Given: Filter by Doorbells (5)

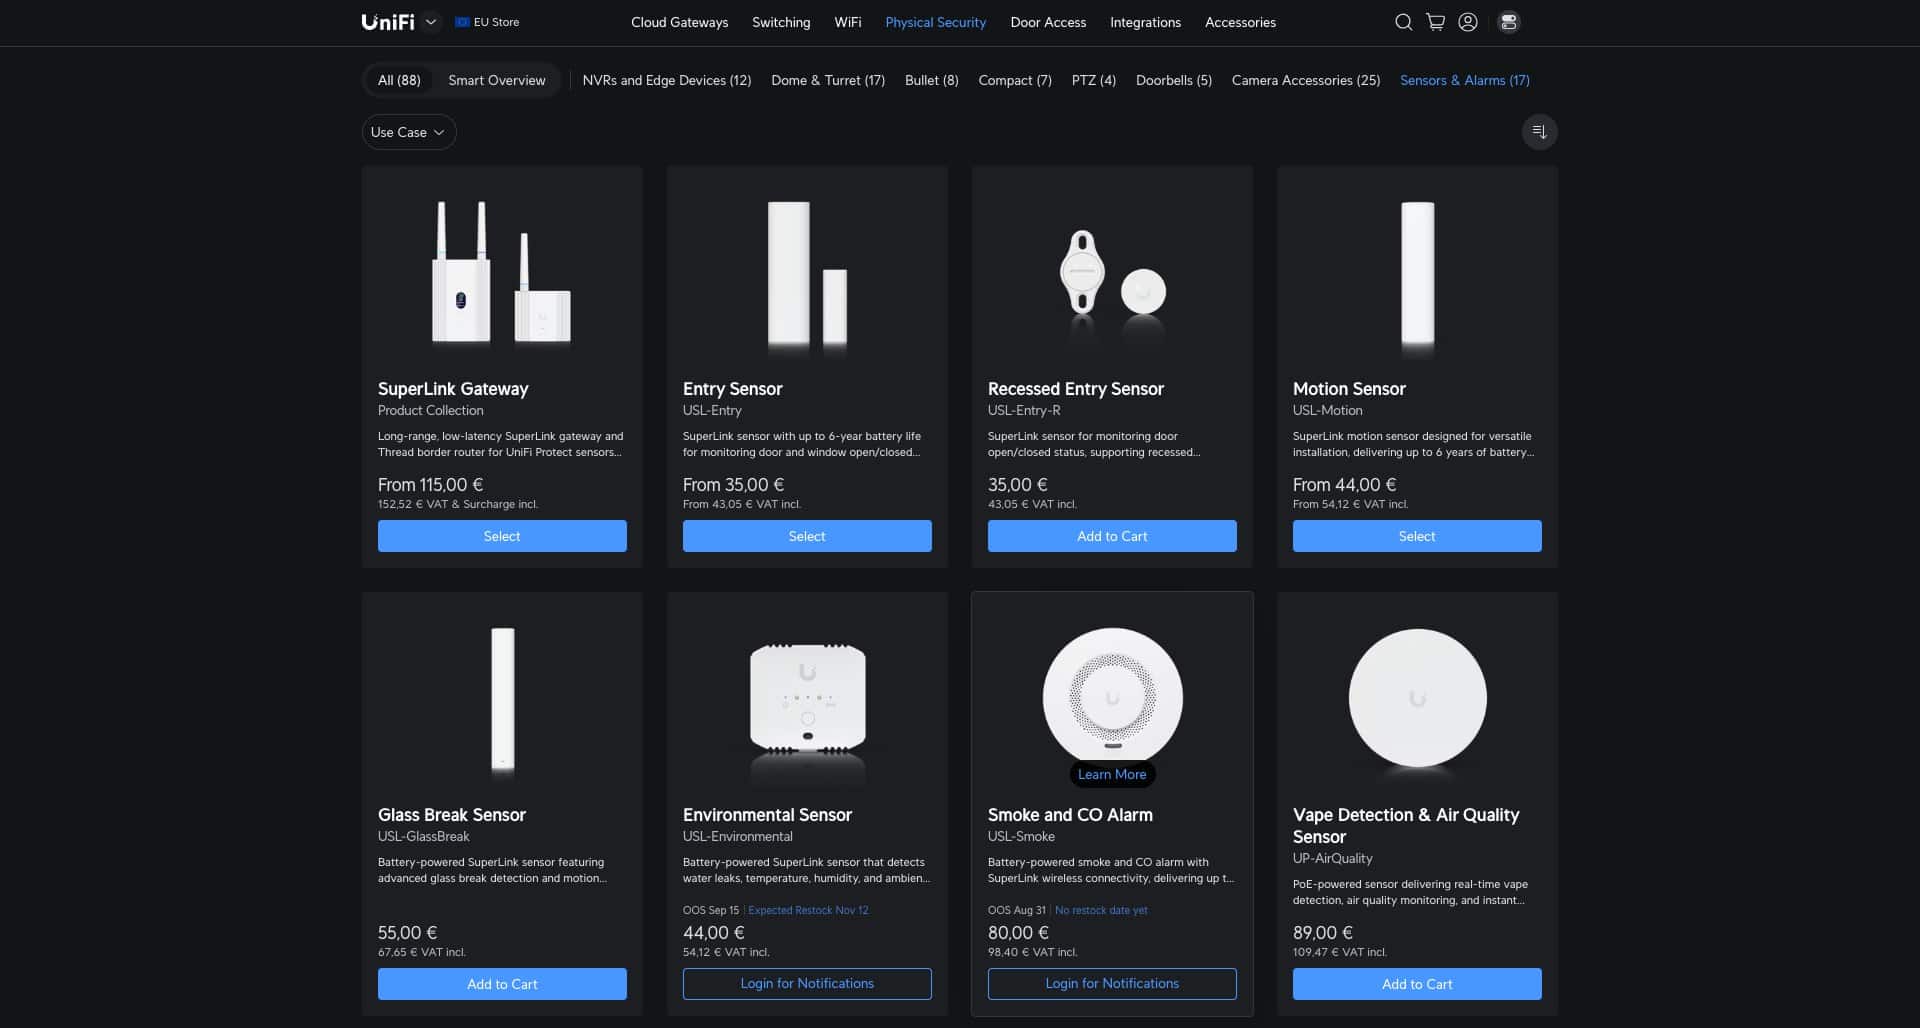Looking at the screenshot, I should click(1174, 80).
